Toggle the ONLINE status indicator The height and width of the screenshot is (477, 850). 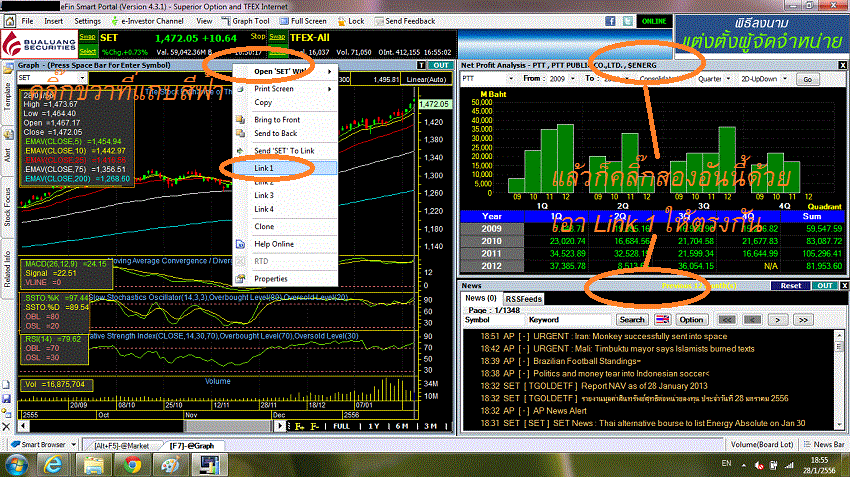point(654,21)
